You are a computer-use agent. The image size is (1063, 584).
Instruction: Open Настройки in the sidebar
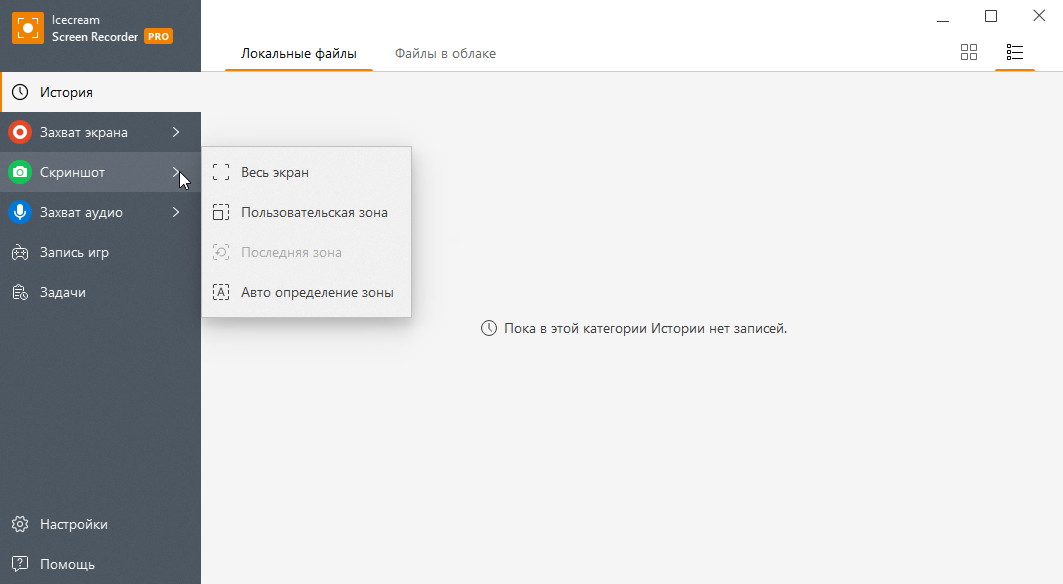[x=100, y=524]
